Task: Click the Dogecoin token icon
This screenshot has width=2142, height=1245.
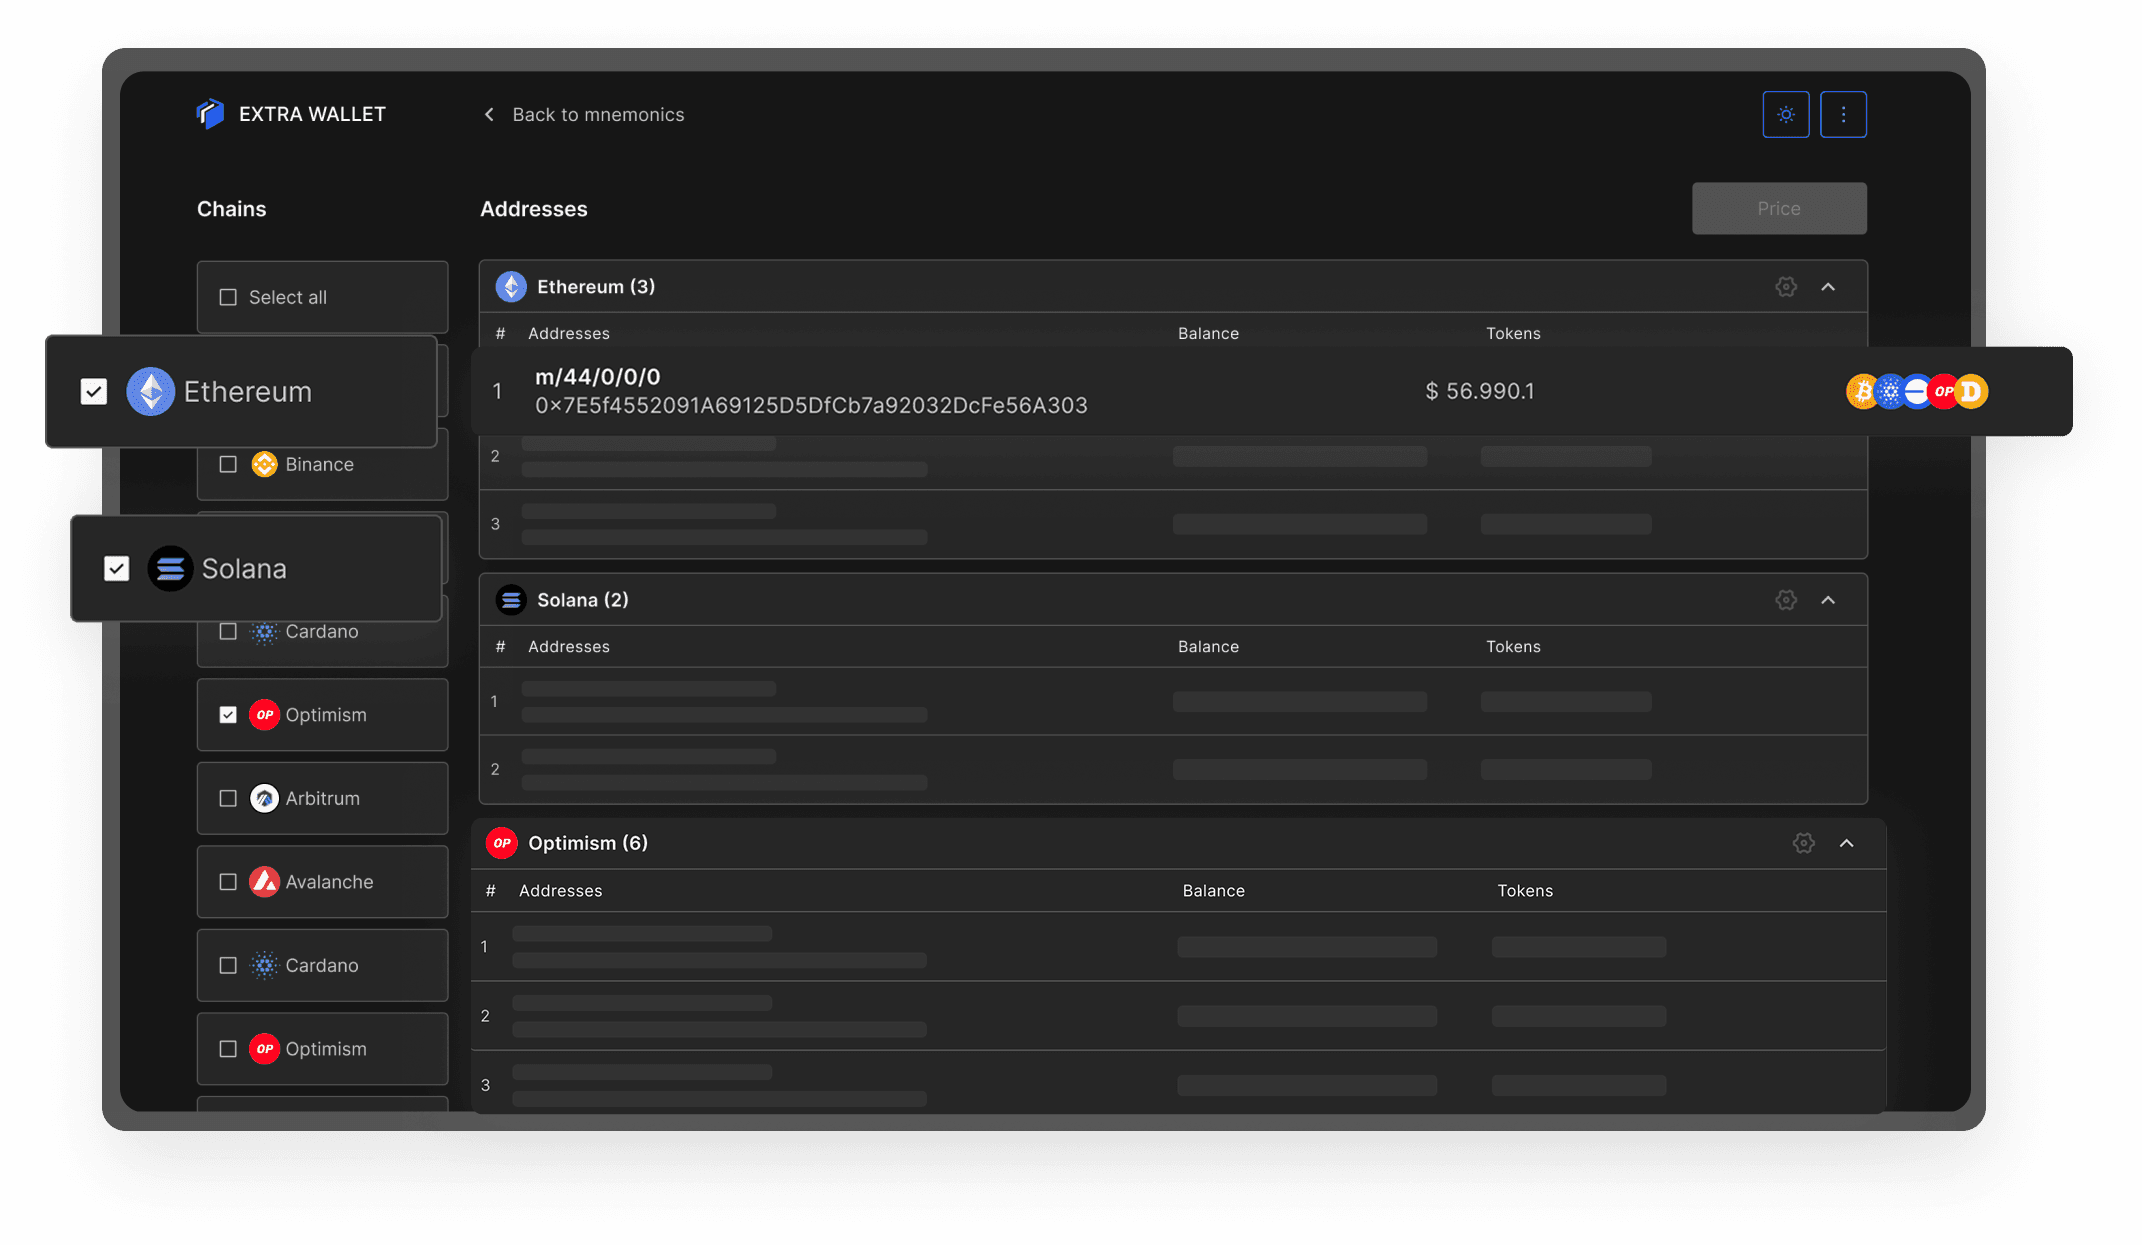Action: [1972, 392]
